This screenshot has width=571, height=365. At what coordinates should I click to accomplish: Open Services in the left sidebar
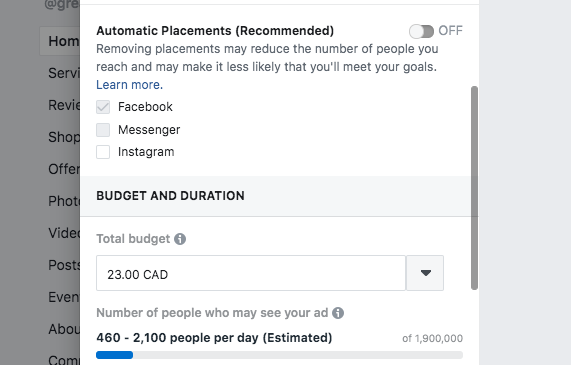(64, 73)
